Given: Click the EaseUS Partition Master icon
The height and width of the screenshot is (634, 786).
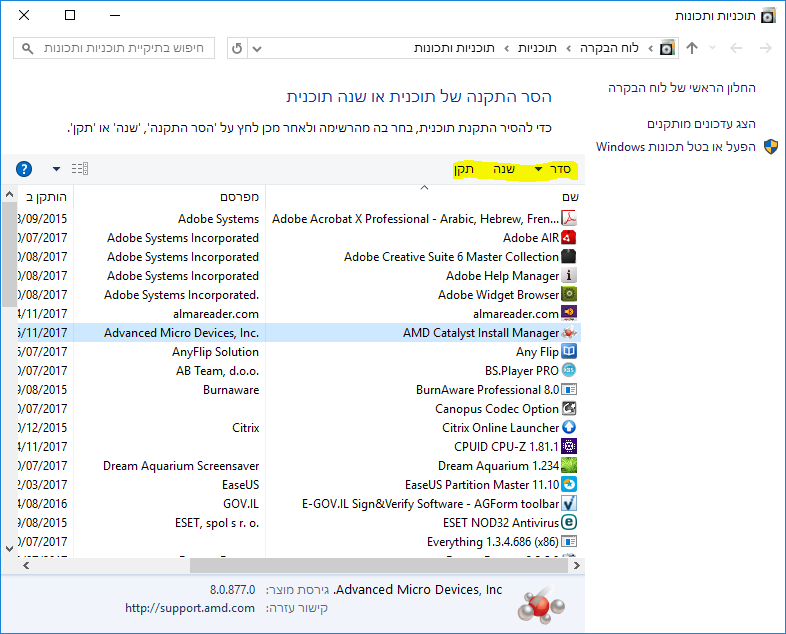Looking at the screenshot, I should (569, 484).
